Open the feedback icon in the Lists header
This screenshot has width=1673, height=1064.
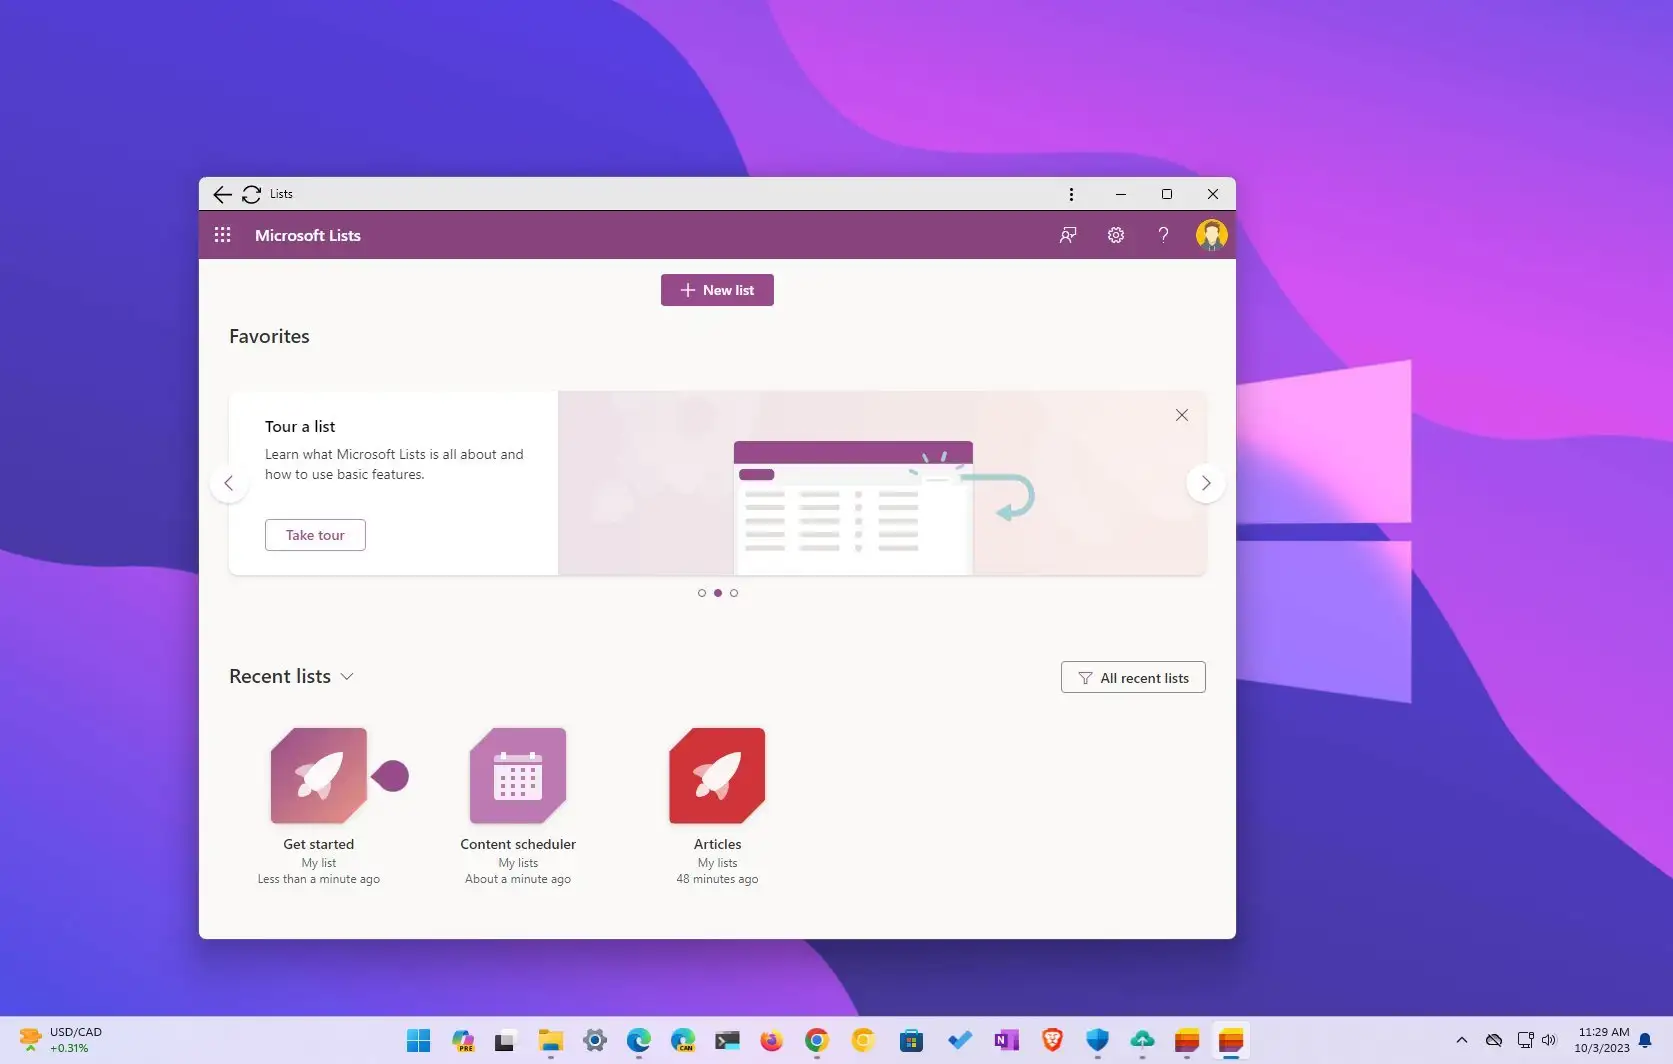tap(1068, 235)
